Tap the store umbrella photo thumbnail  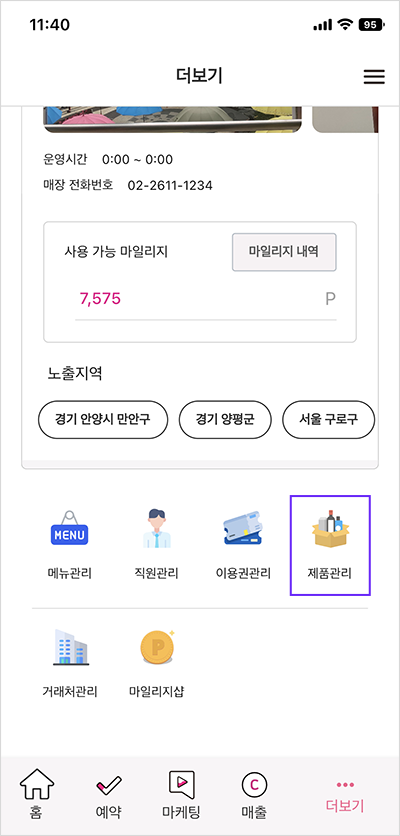173,119
